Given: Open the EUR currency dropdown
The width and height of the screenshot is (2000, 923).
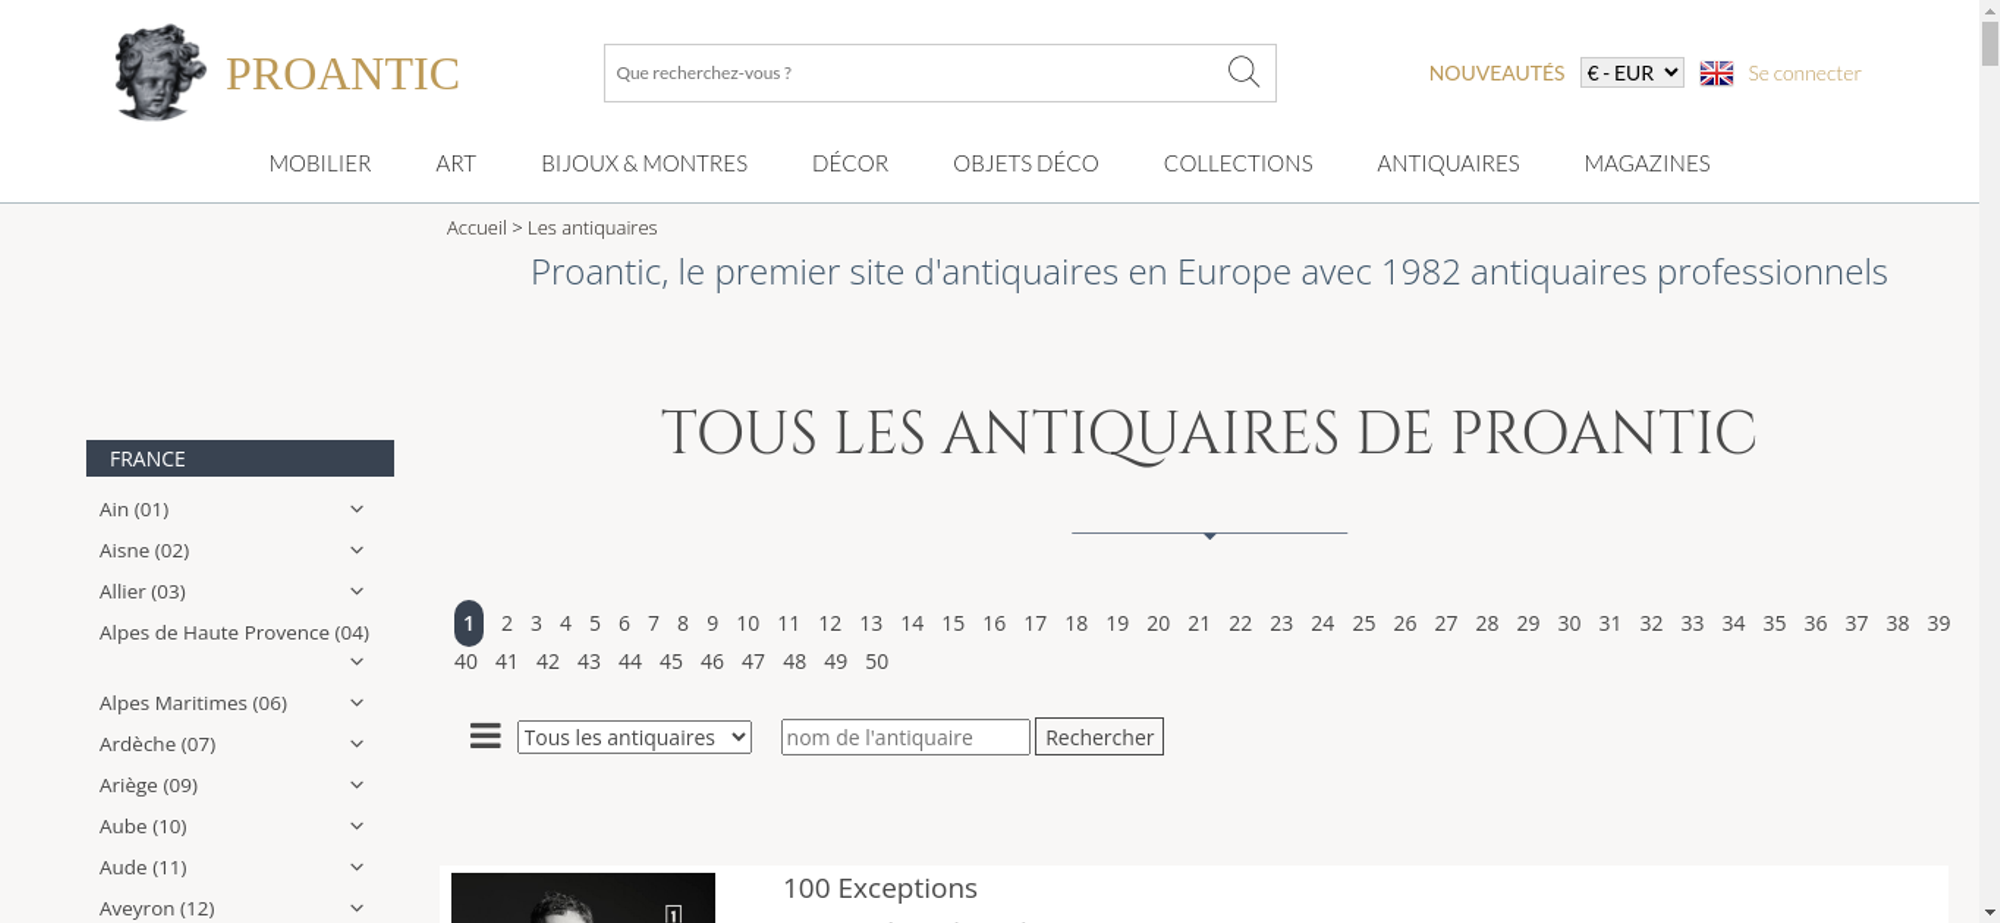Looking at the screenshot, I should (1631, 73).
